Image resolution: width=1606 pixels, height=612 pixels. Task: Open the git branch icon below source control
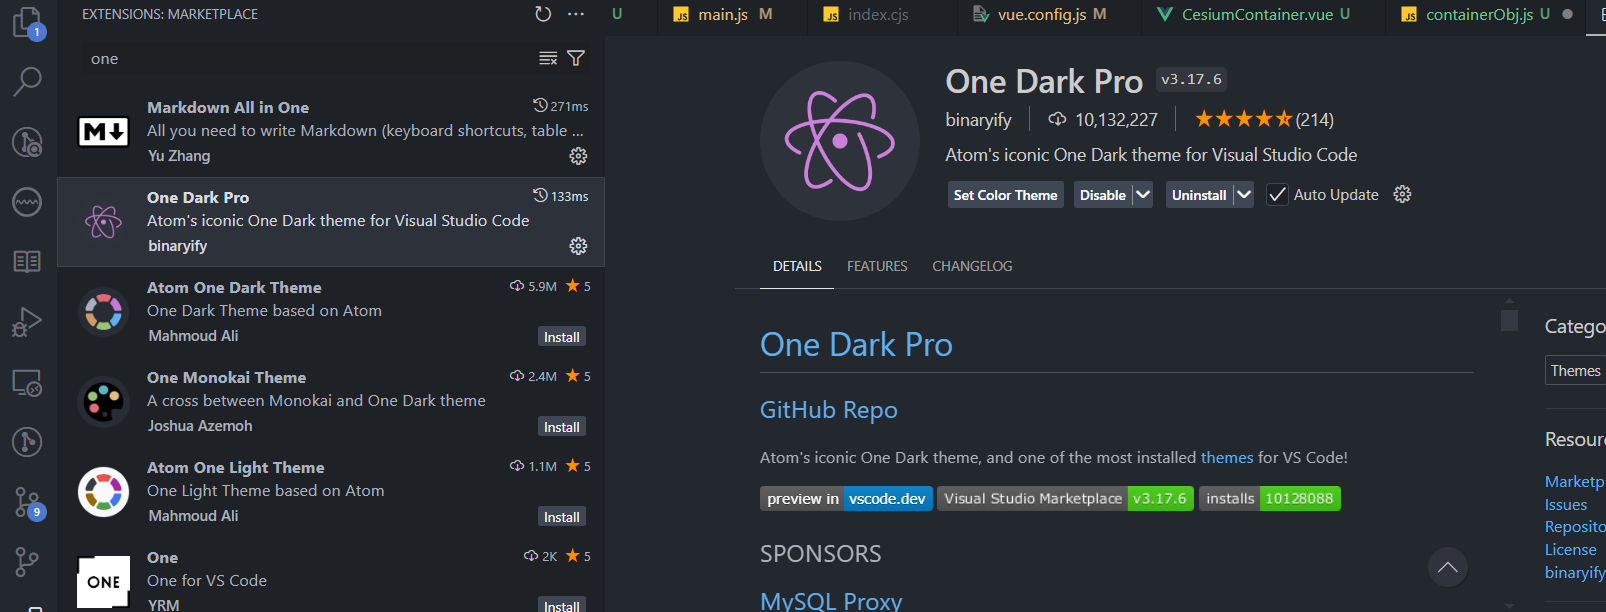pyautogui.click(x=27, y=562)
